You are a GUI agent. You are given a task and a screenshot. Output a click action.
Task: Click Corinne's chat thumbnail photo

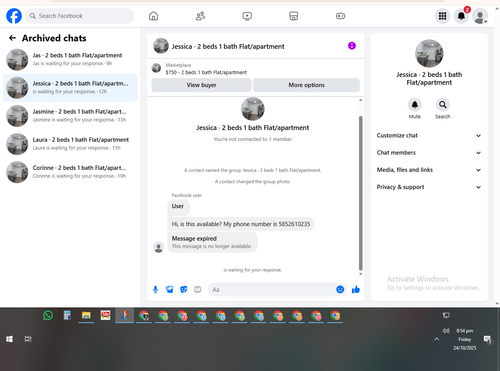17,172
